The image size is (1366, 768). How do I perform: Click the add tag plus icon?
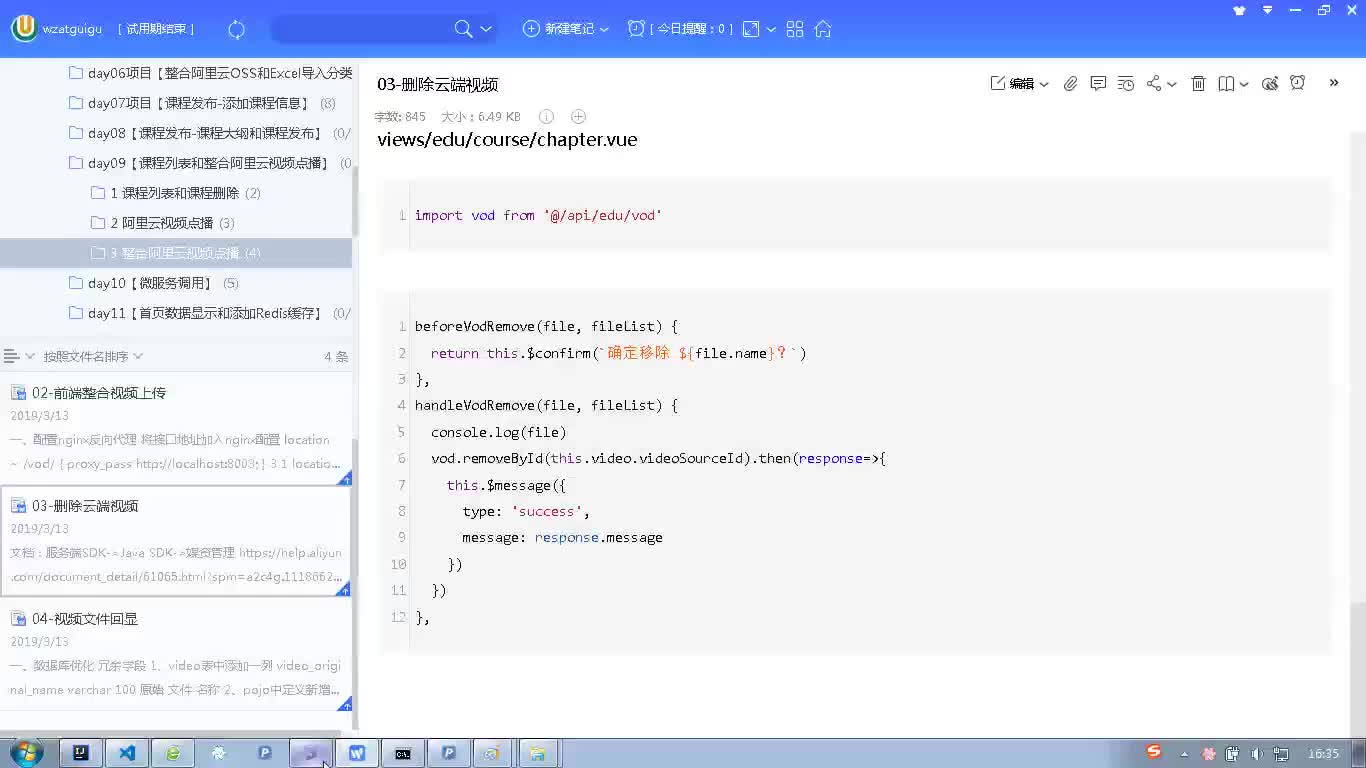tap(578, 117)
